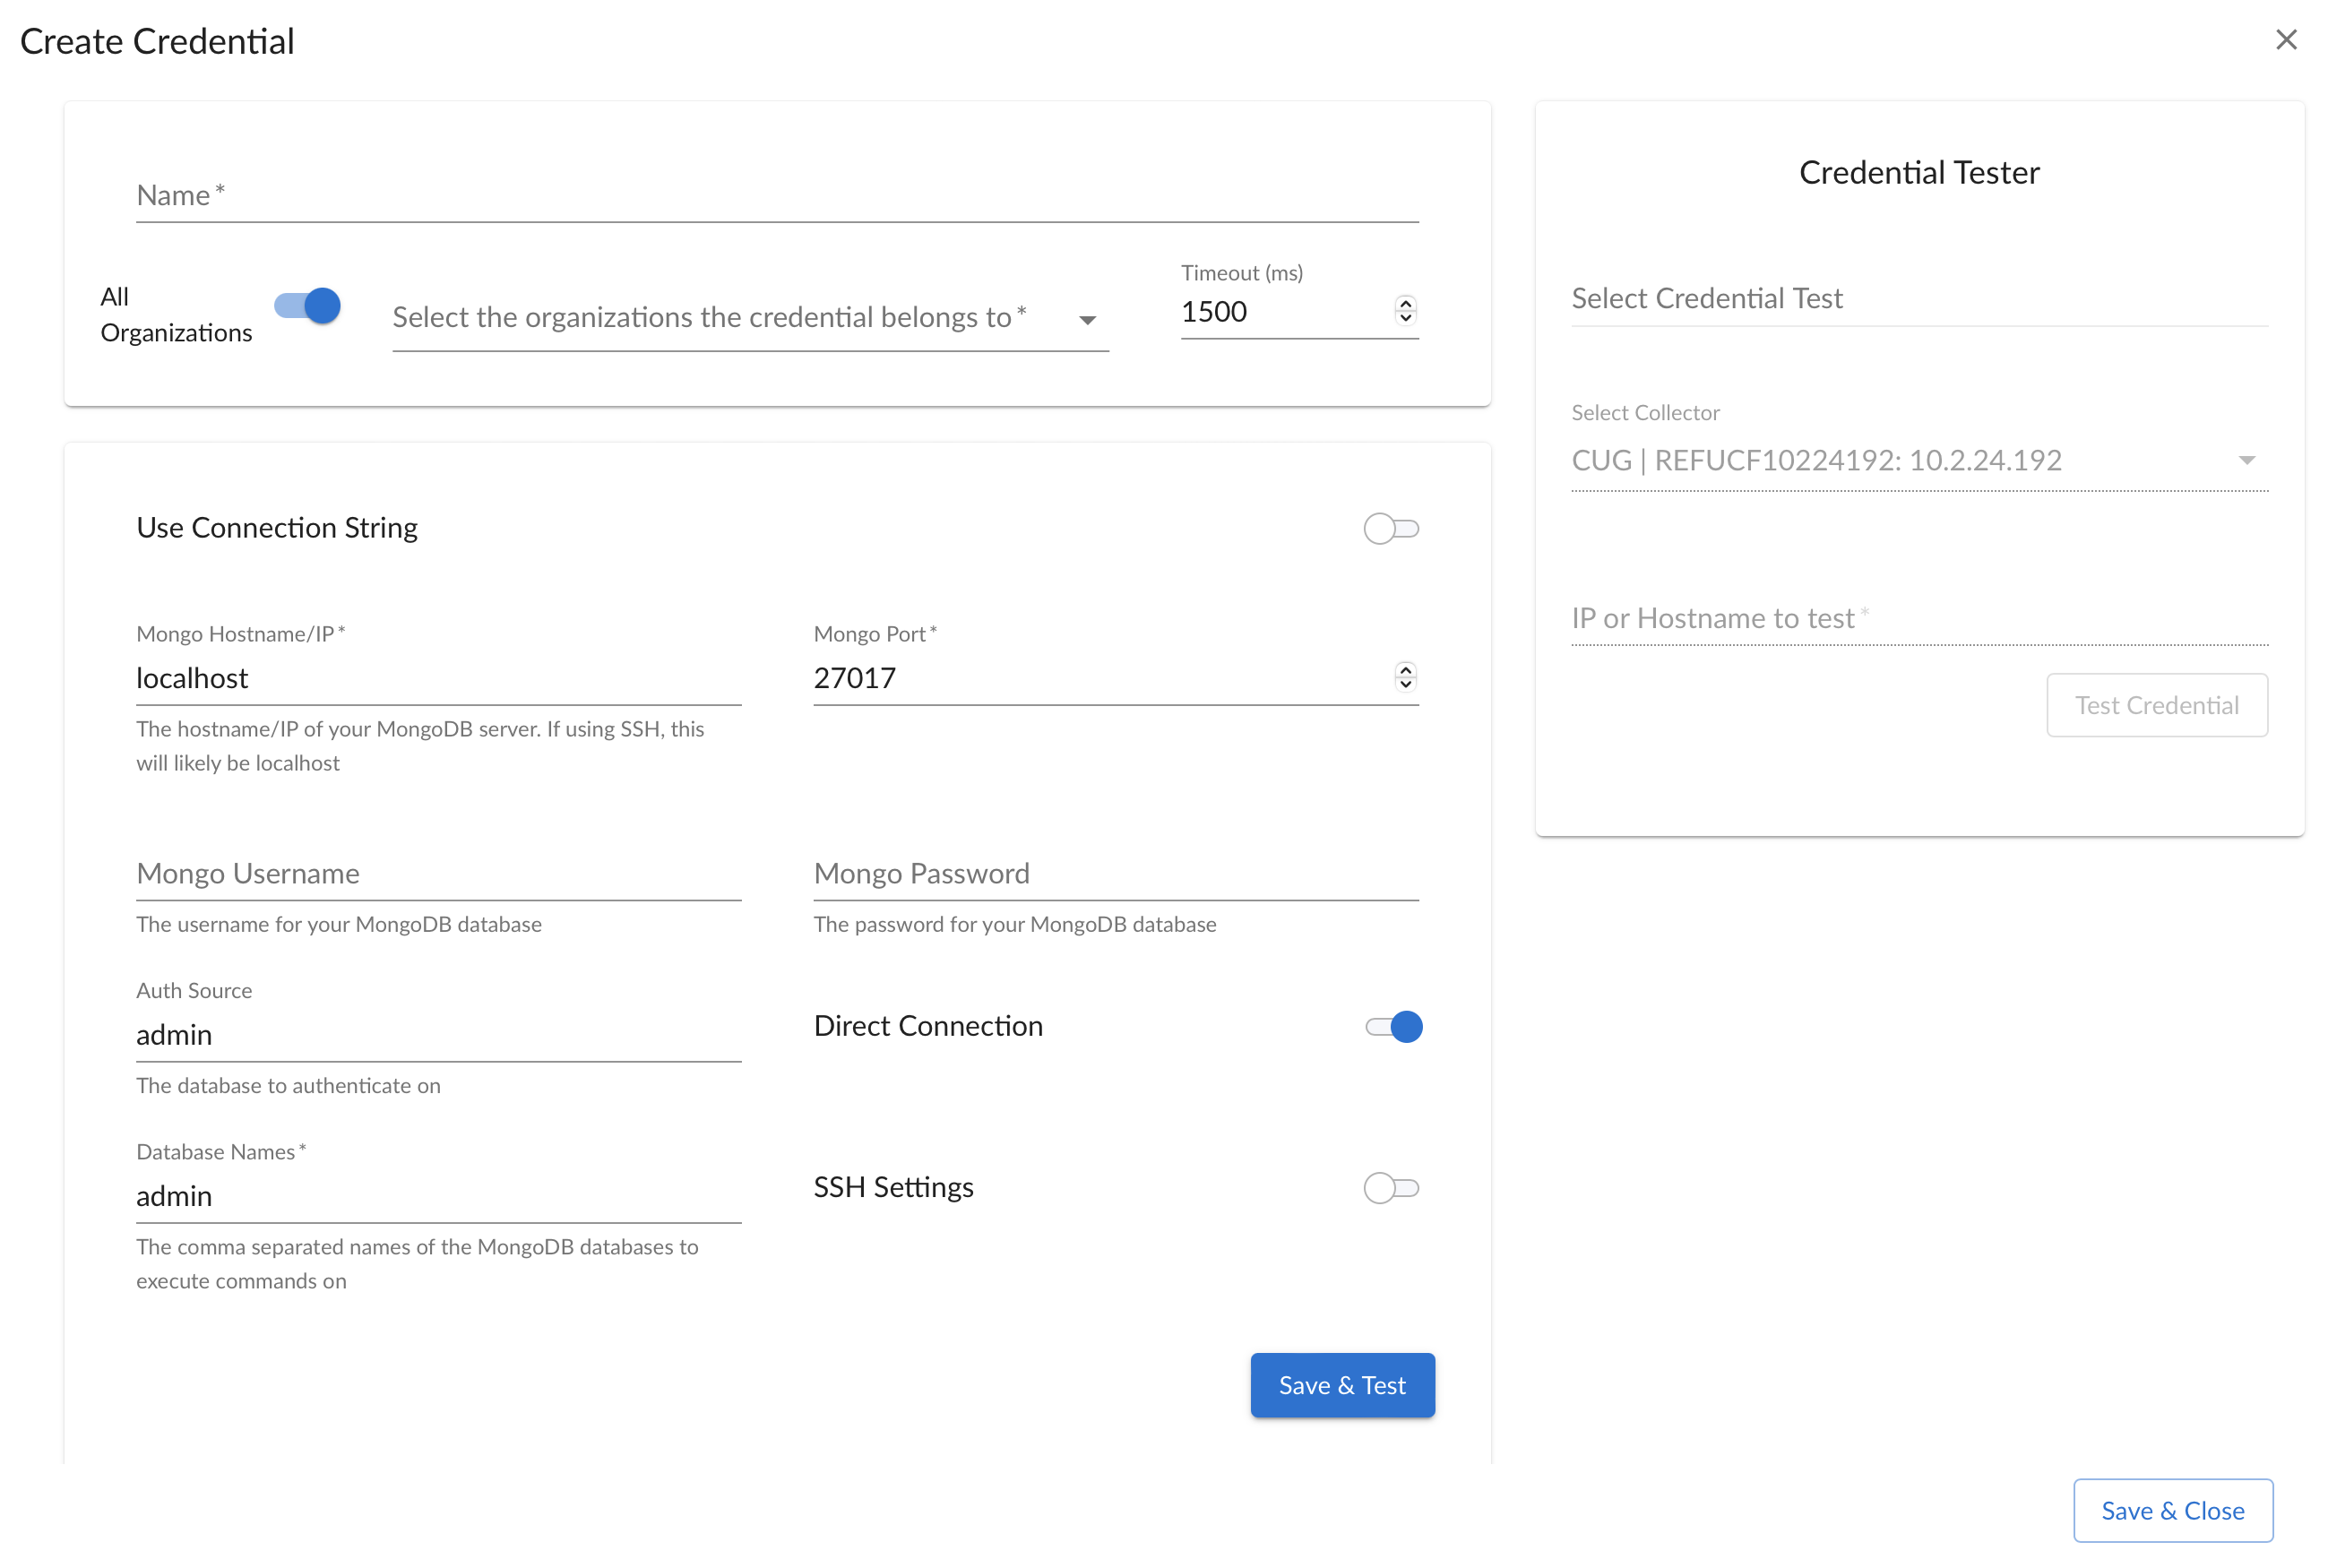Enable Use Connection String toggle

click(x=1390, y=528)
